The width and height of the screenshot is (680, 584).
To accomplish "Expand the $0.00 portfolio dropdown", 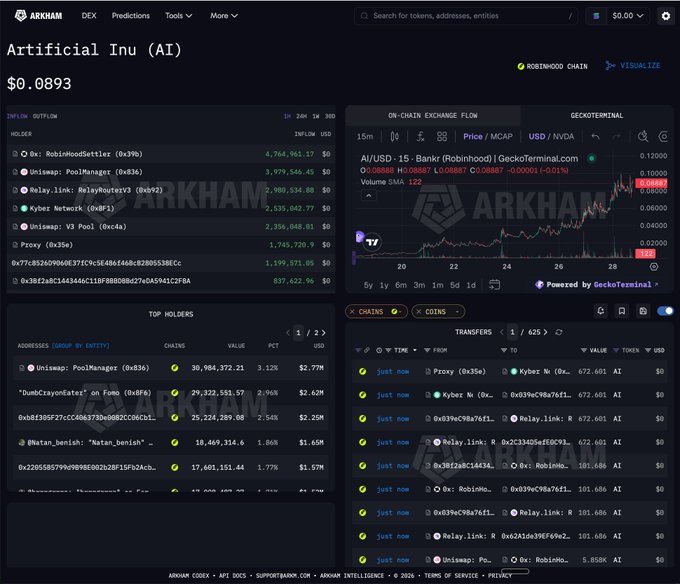I will point(627,16).
